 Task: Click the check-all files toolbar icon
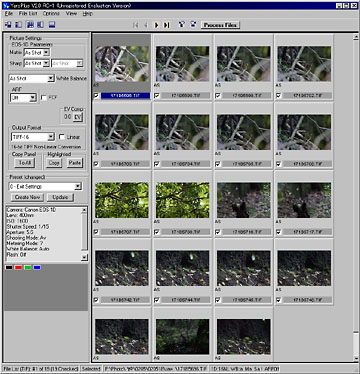coord(181,25)
